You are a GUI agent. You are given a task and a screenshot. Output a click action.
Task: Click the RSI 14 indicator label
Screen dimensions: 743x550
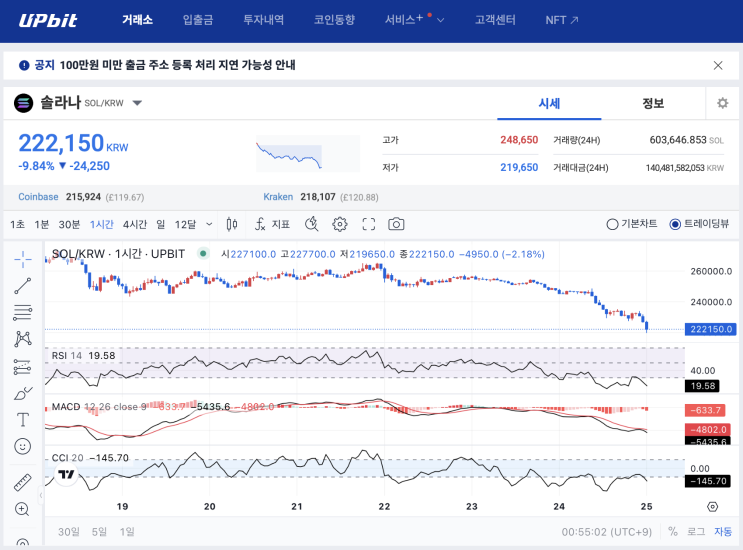[67, 355]
